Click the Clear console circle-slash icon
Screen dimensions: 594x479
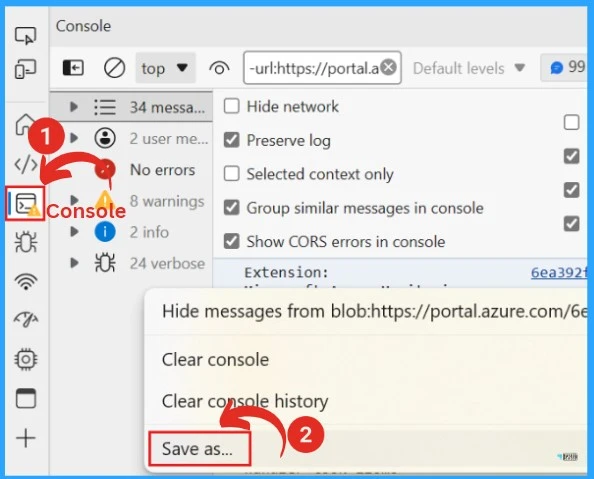pos(114,68)
